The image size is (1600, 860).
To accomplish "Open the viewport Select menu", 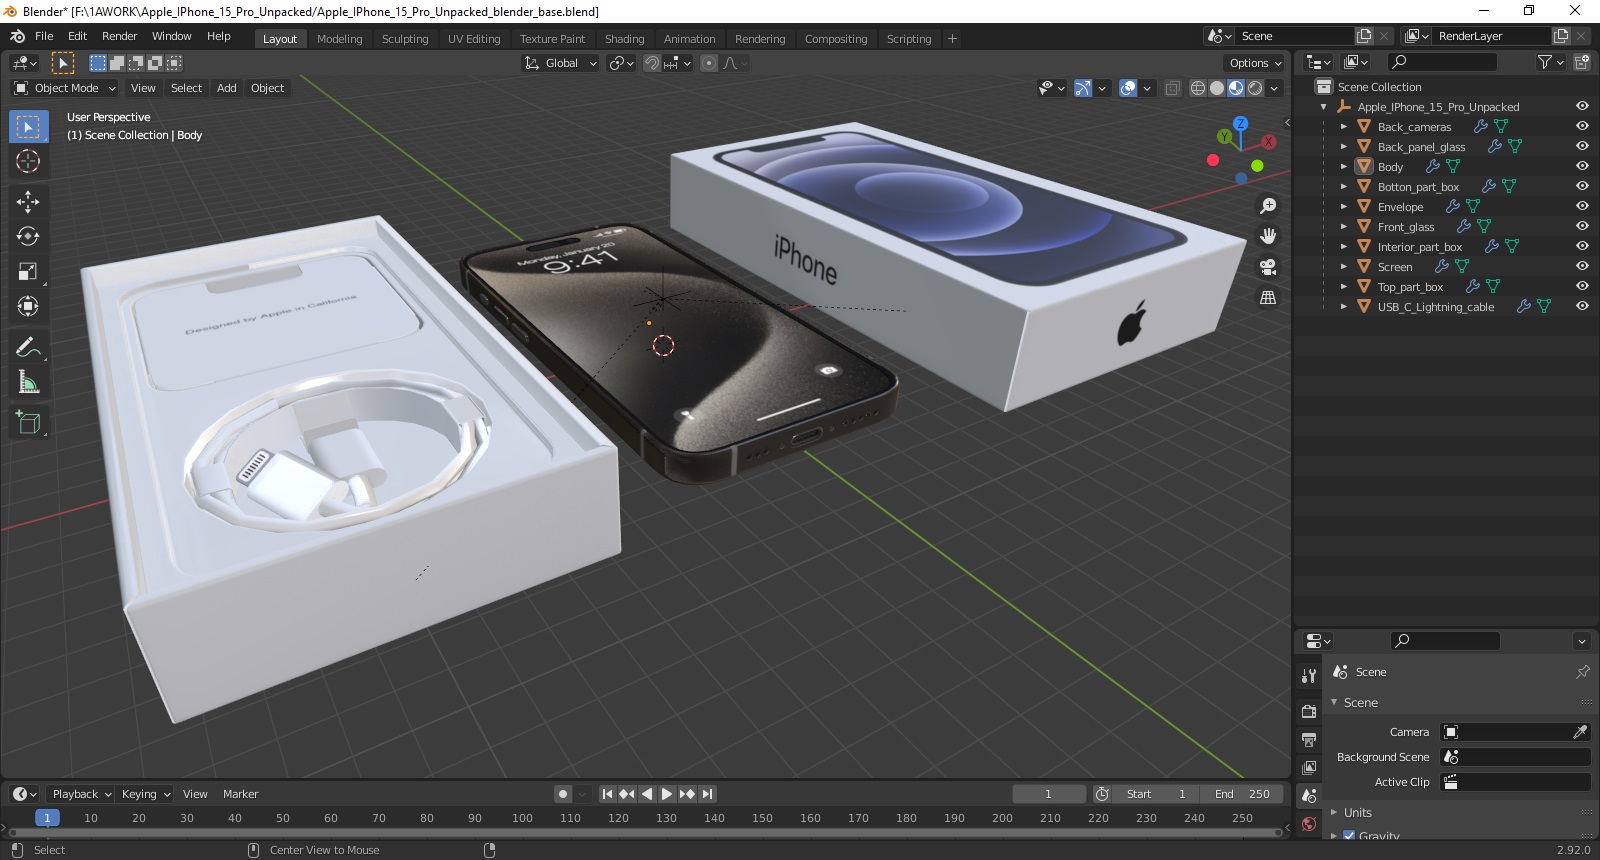I will click(x=186, y=88).
